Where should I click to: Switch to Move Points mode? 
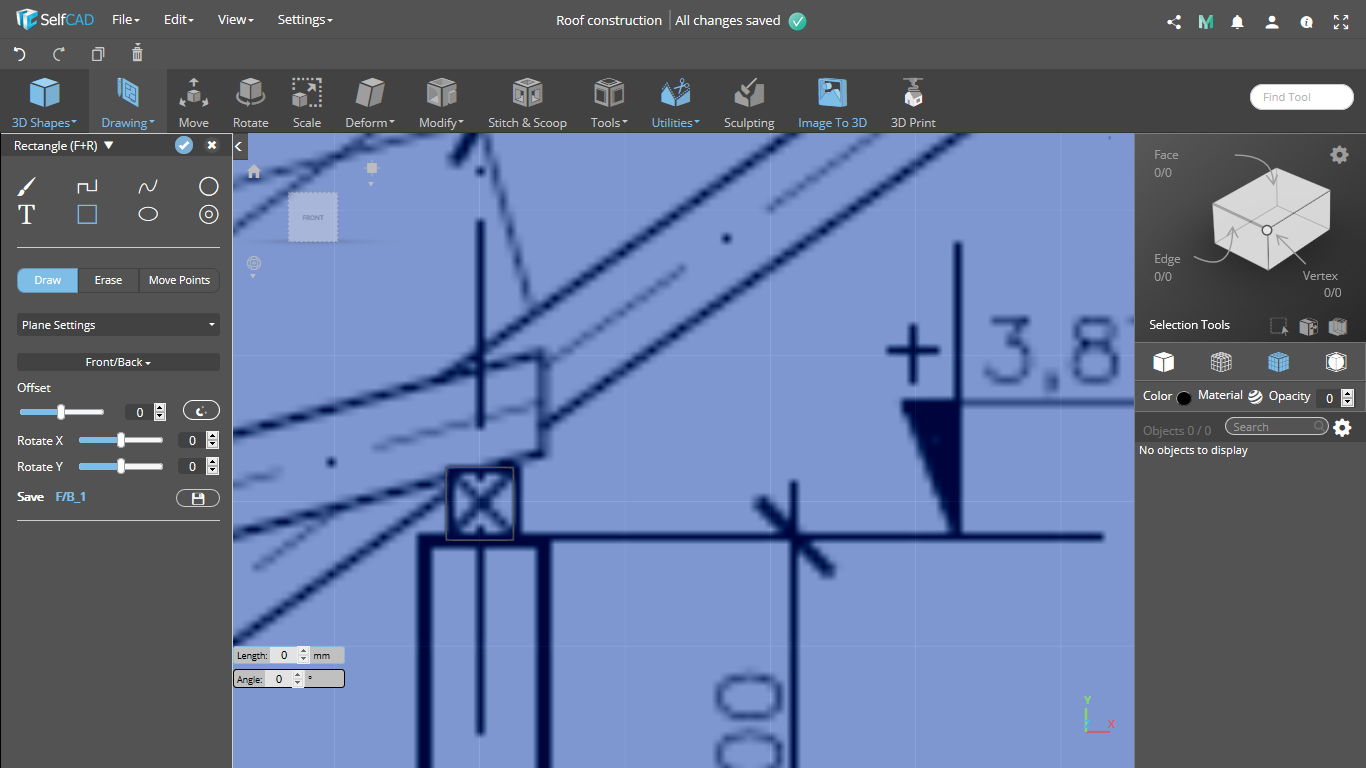click(x=179, y=280)
